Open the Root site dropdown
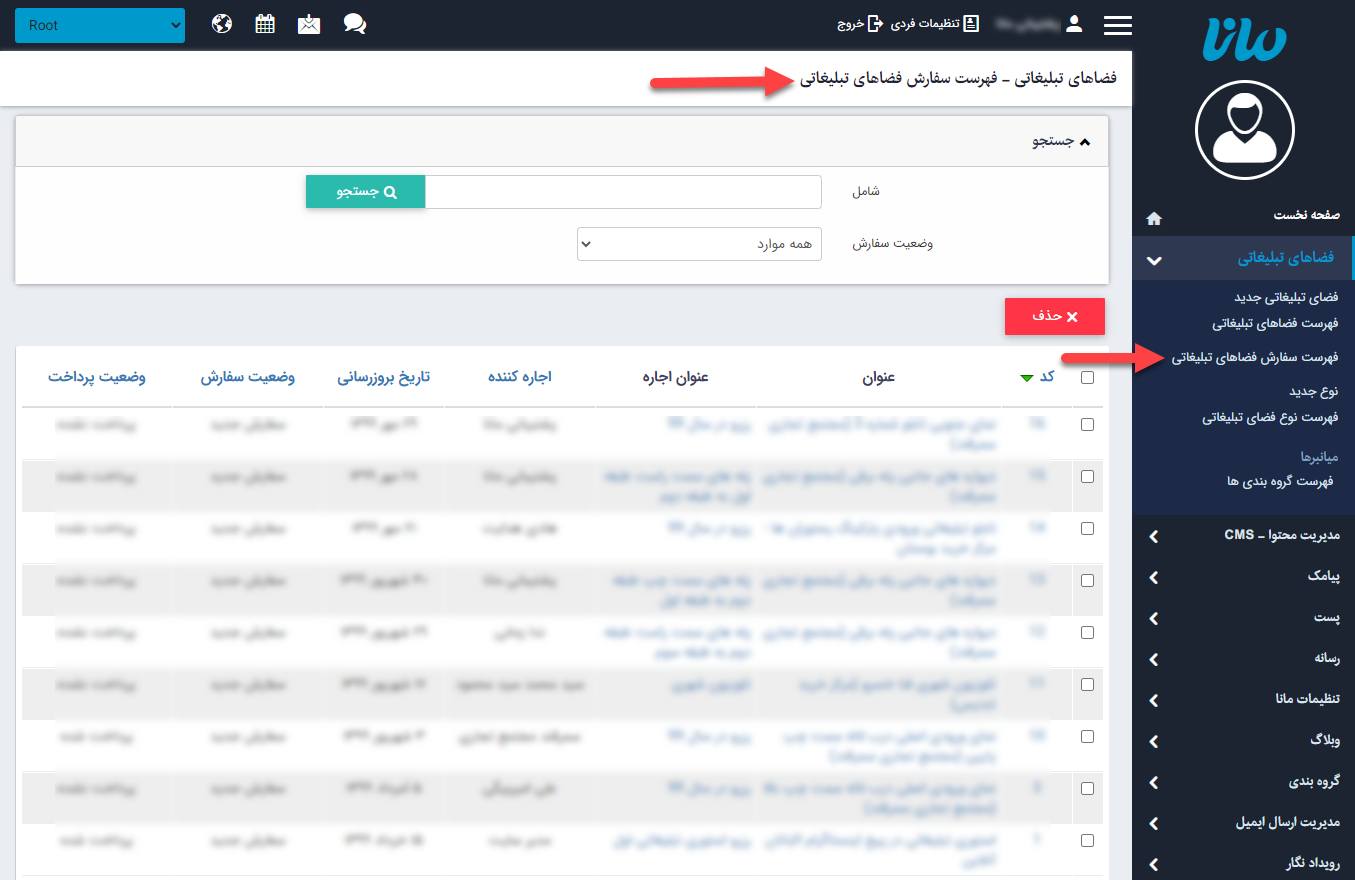Image resolution: width=1355 pixels, height=880 pixels. [100, 25]
